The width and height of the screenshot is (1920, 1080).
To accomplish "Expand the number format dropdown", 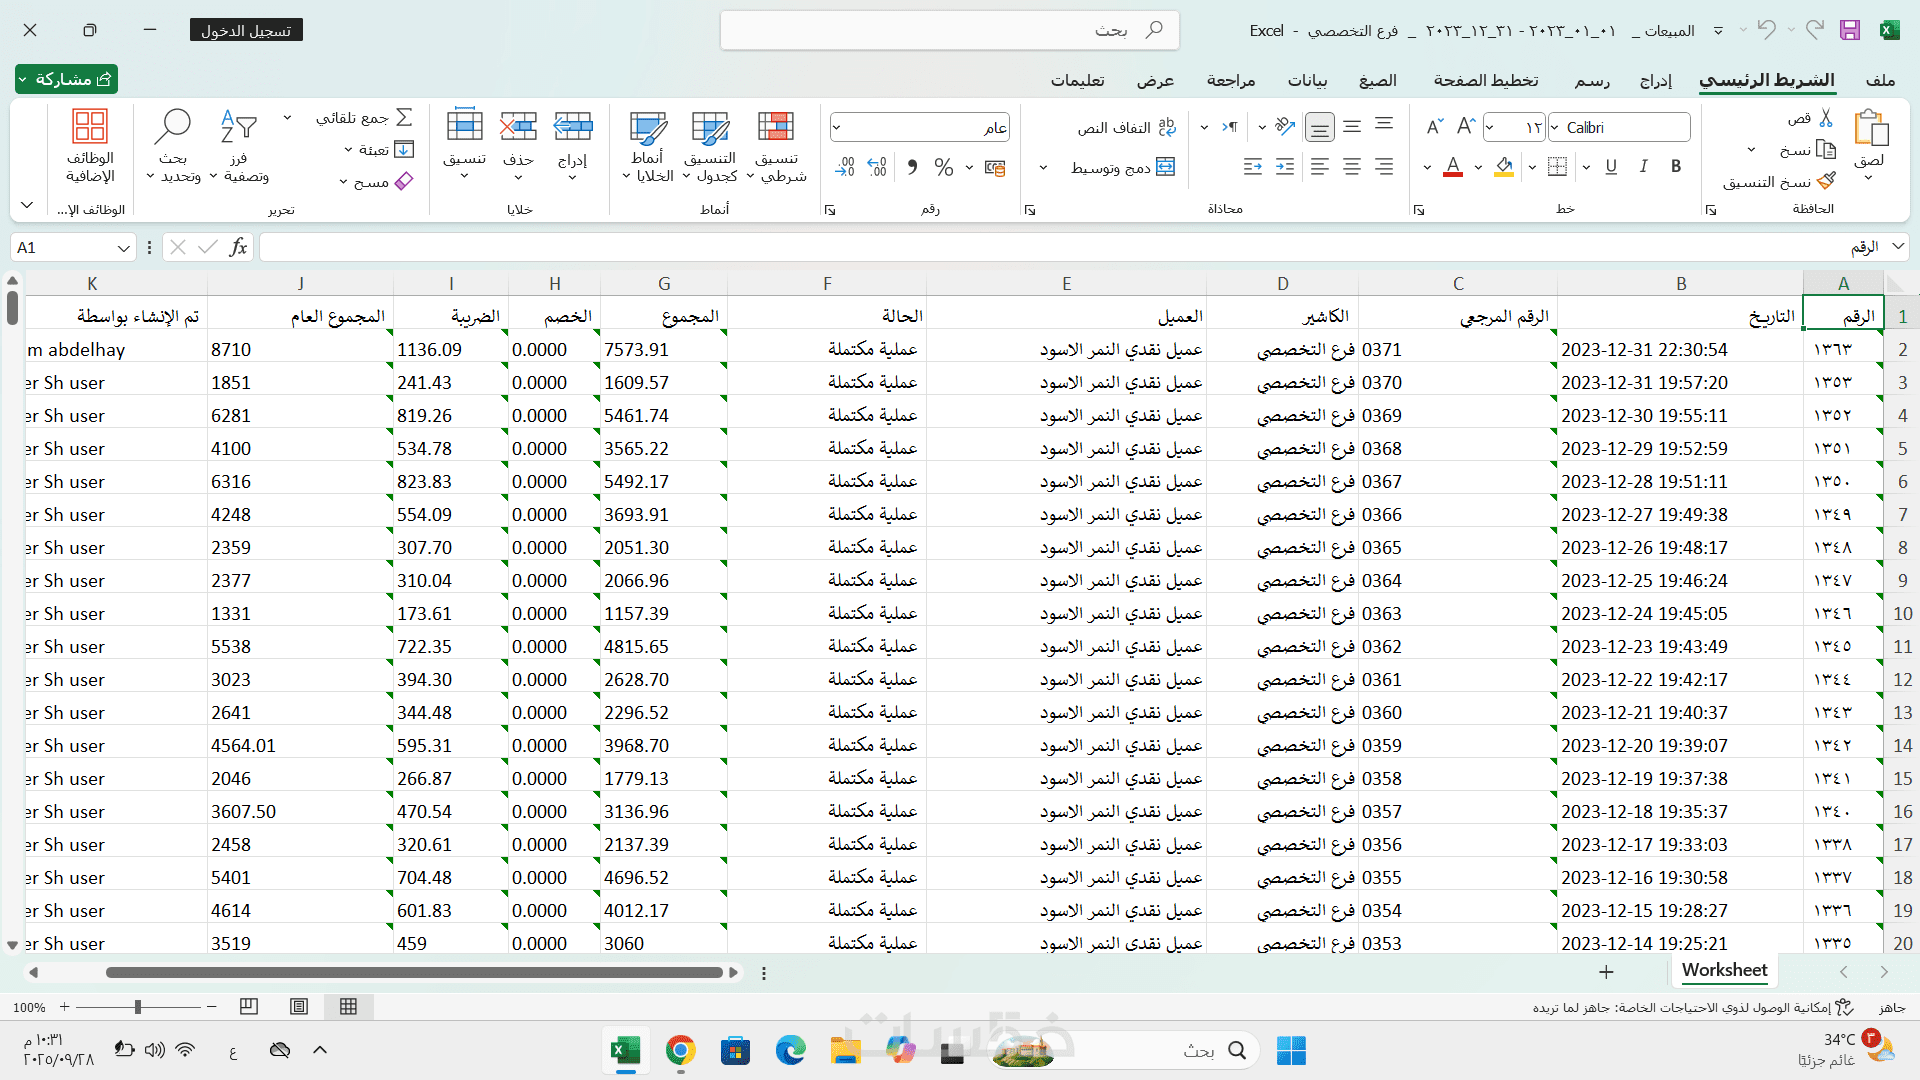I will pos(837,127).
